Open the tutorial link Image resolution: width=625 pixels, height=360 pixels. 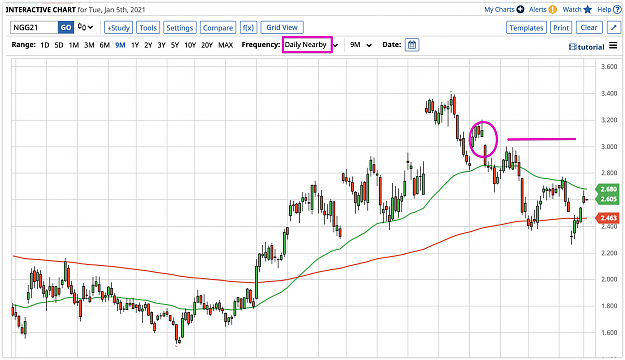coord(586,47)
